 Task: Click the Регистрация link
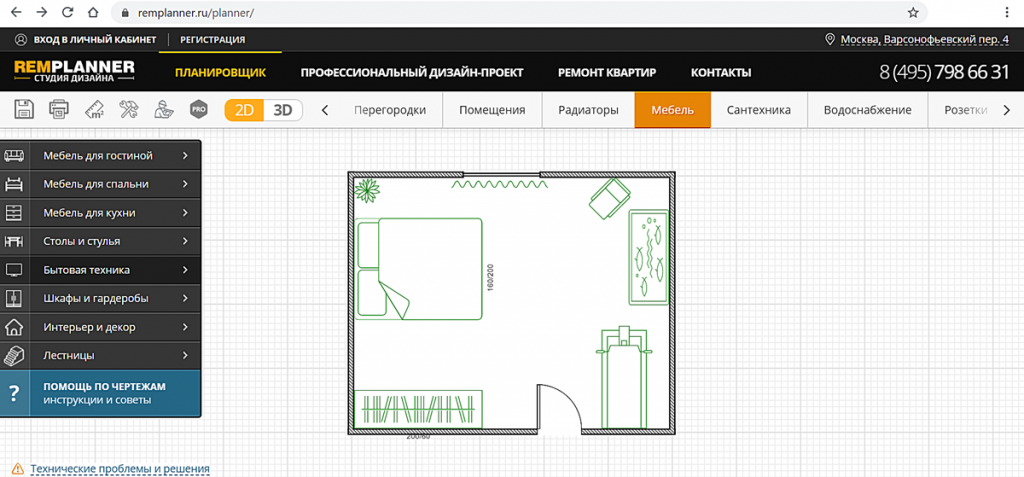(212, 40)
